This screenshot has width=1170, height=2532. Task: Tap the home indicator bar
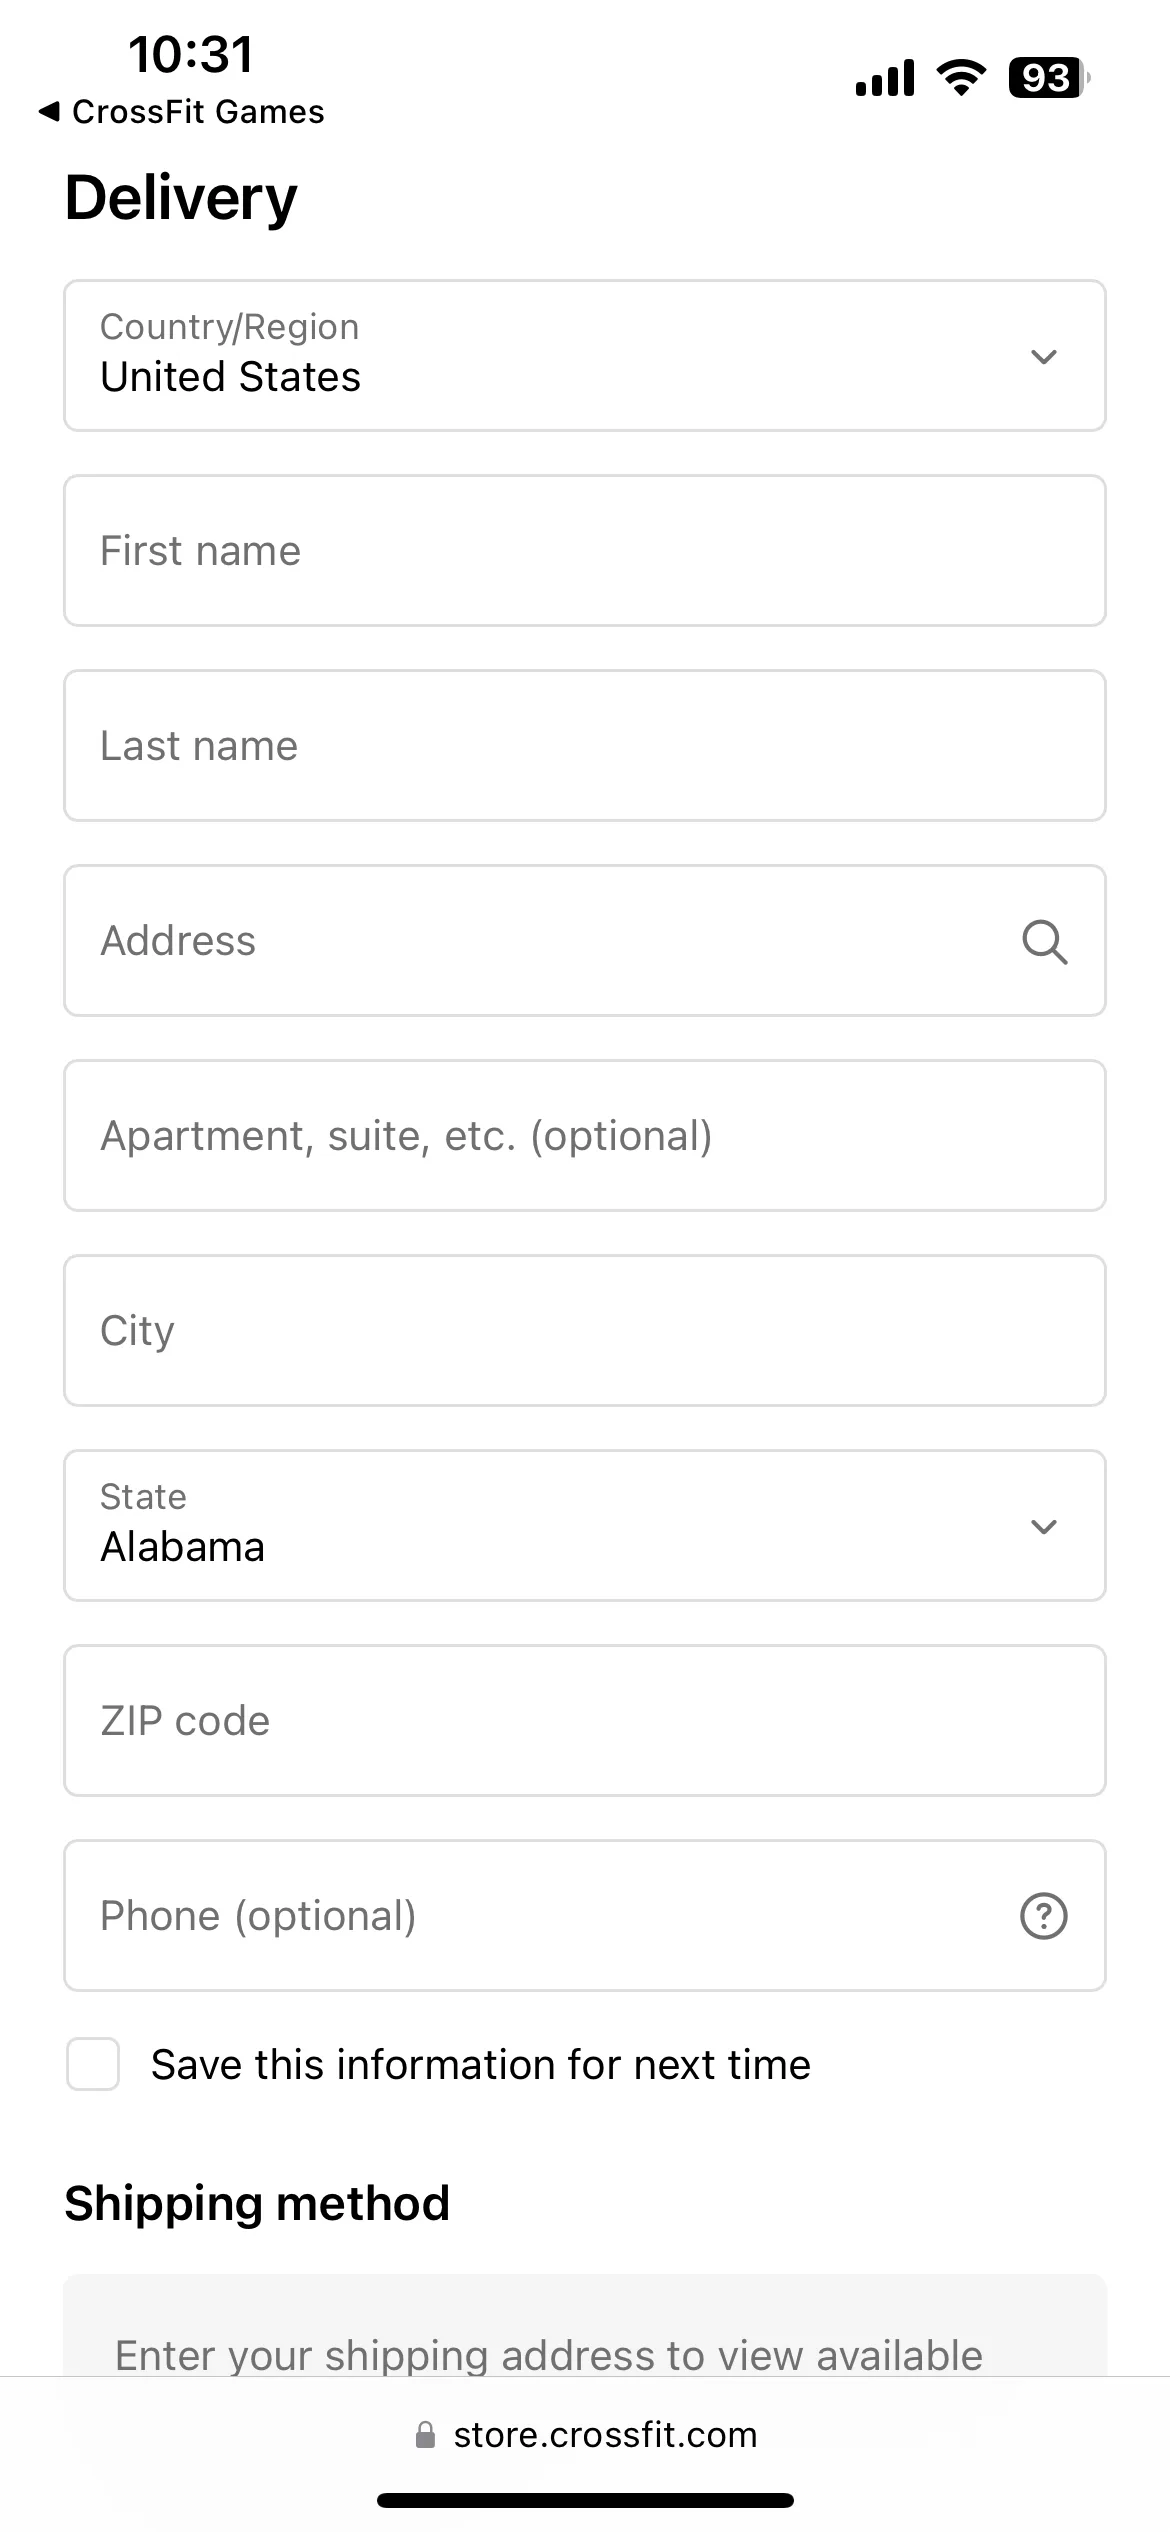click(585, 2501)
